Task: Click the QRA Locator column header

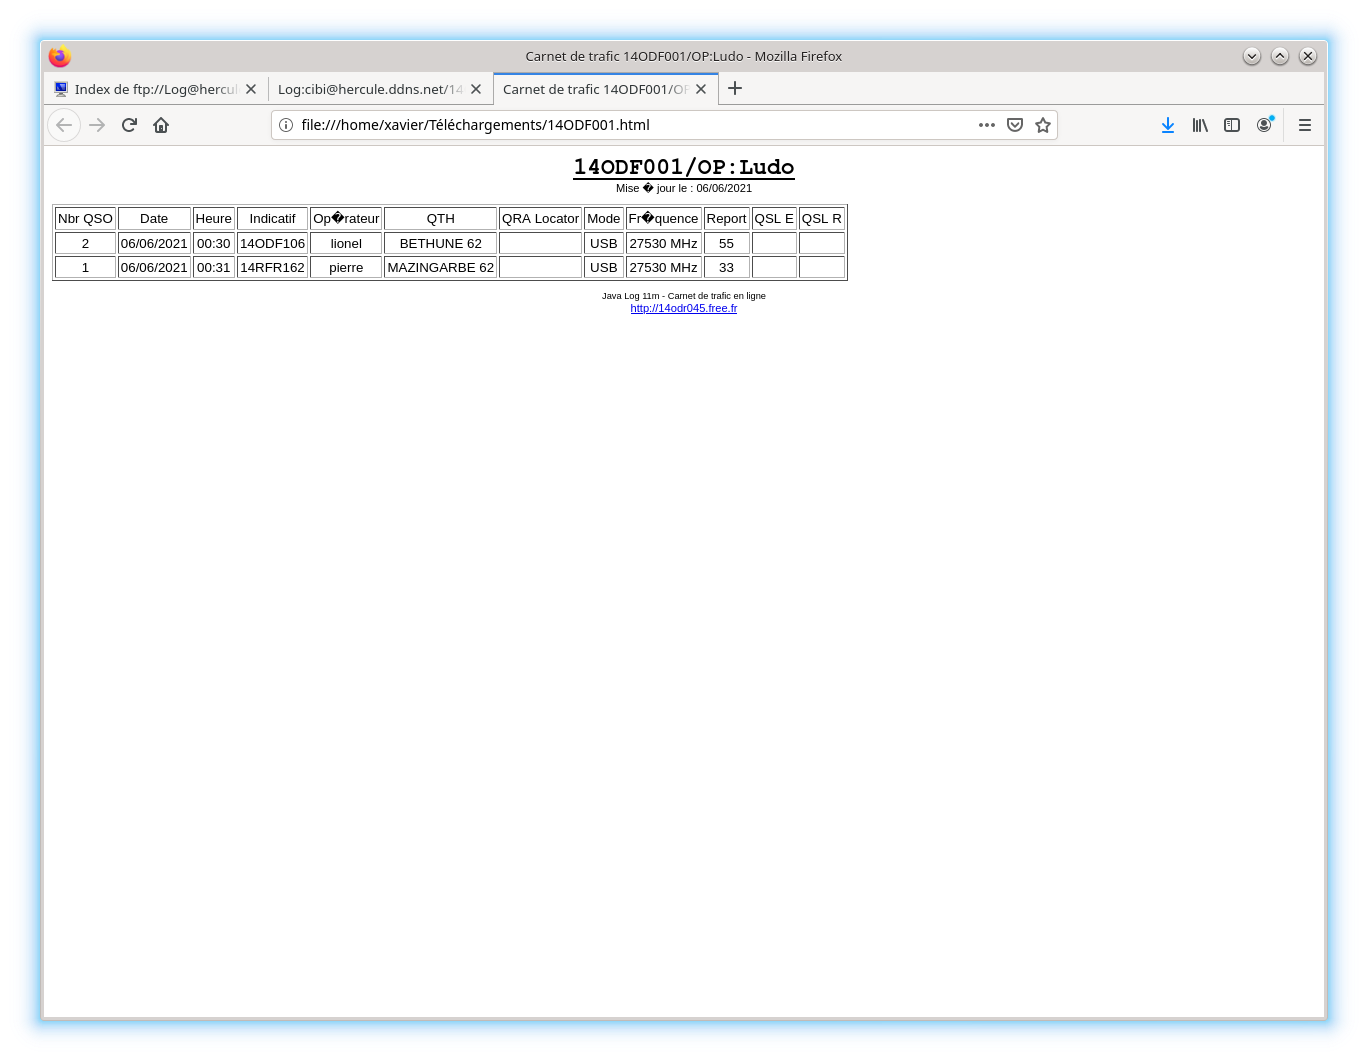Action: click(x=540, y=219)
